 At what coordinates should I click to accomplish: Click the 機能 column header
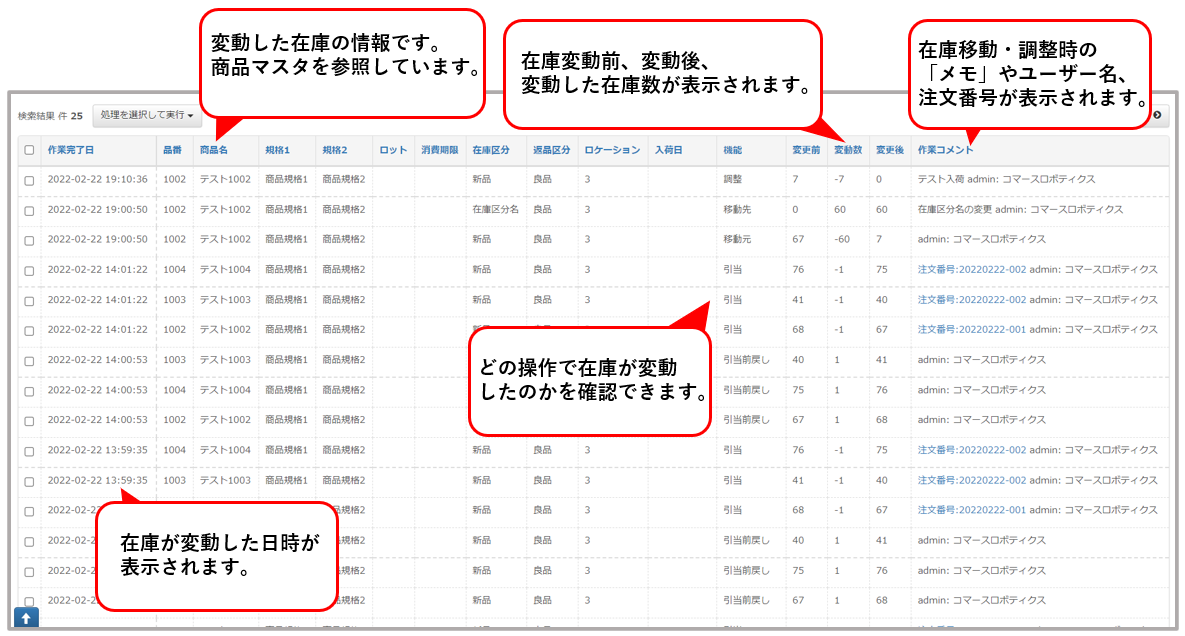pos(732,150)
